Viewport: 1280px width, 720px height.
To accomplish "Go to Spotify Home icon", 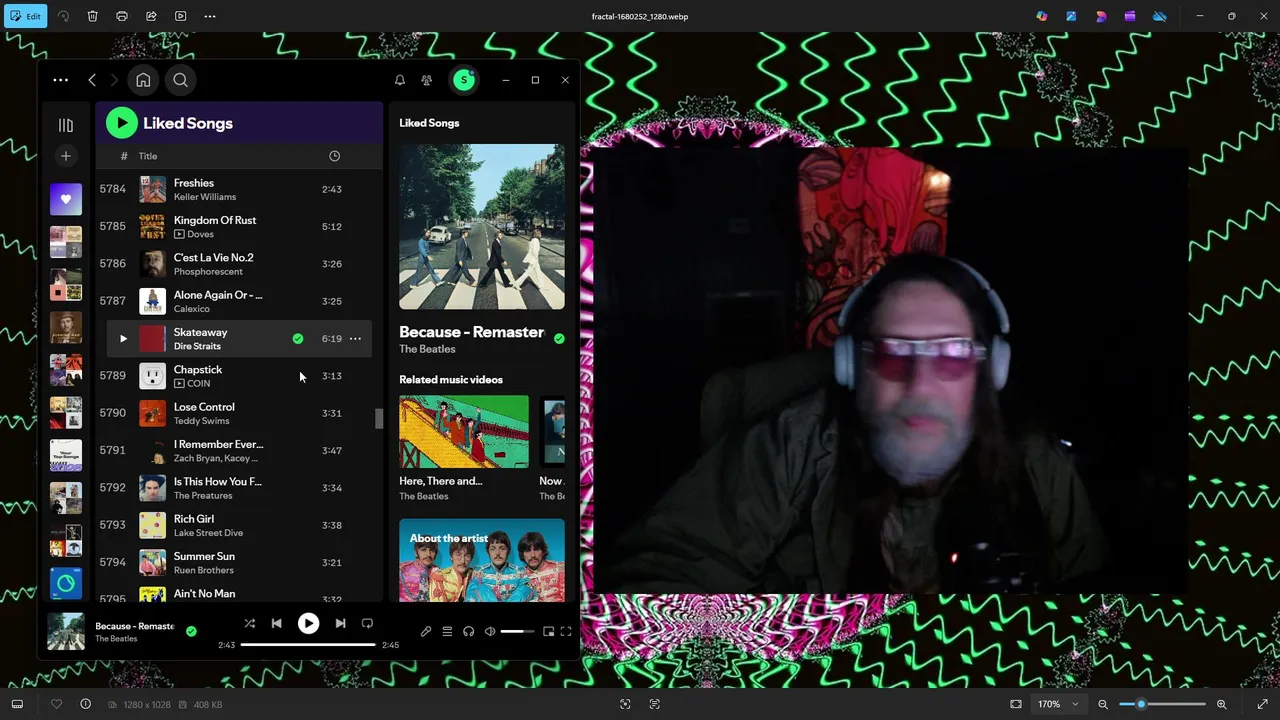I will coord(143,80).
